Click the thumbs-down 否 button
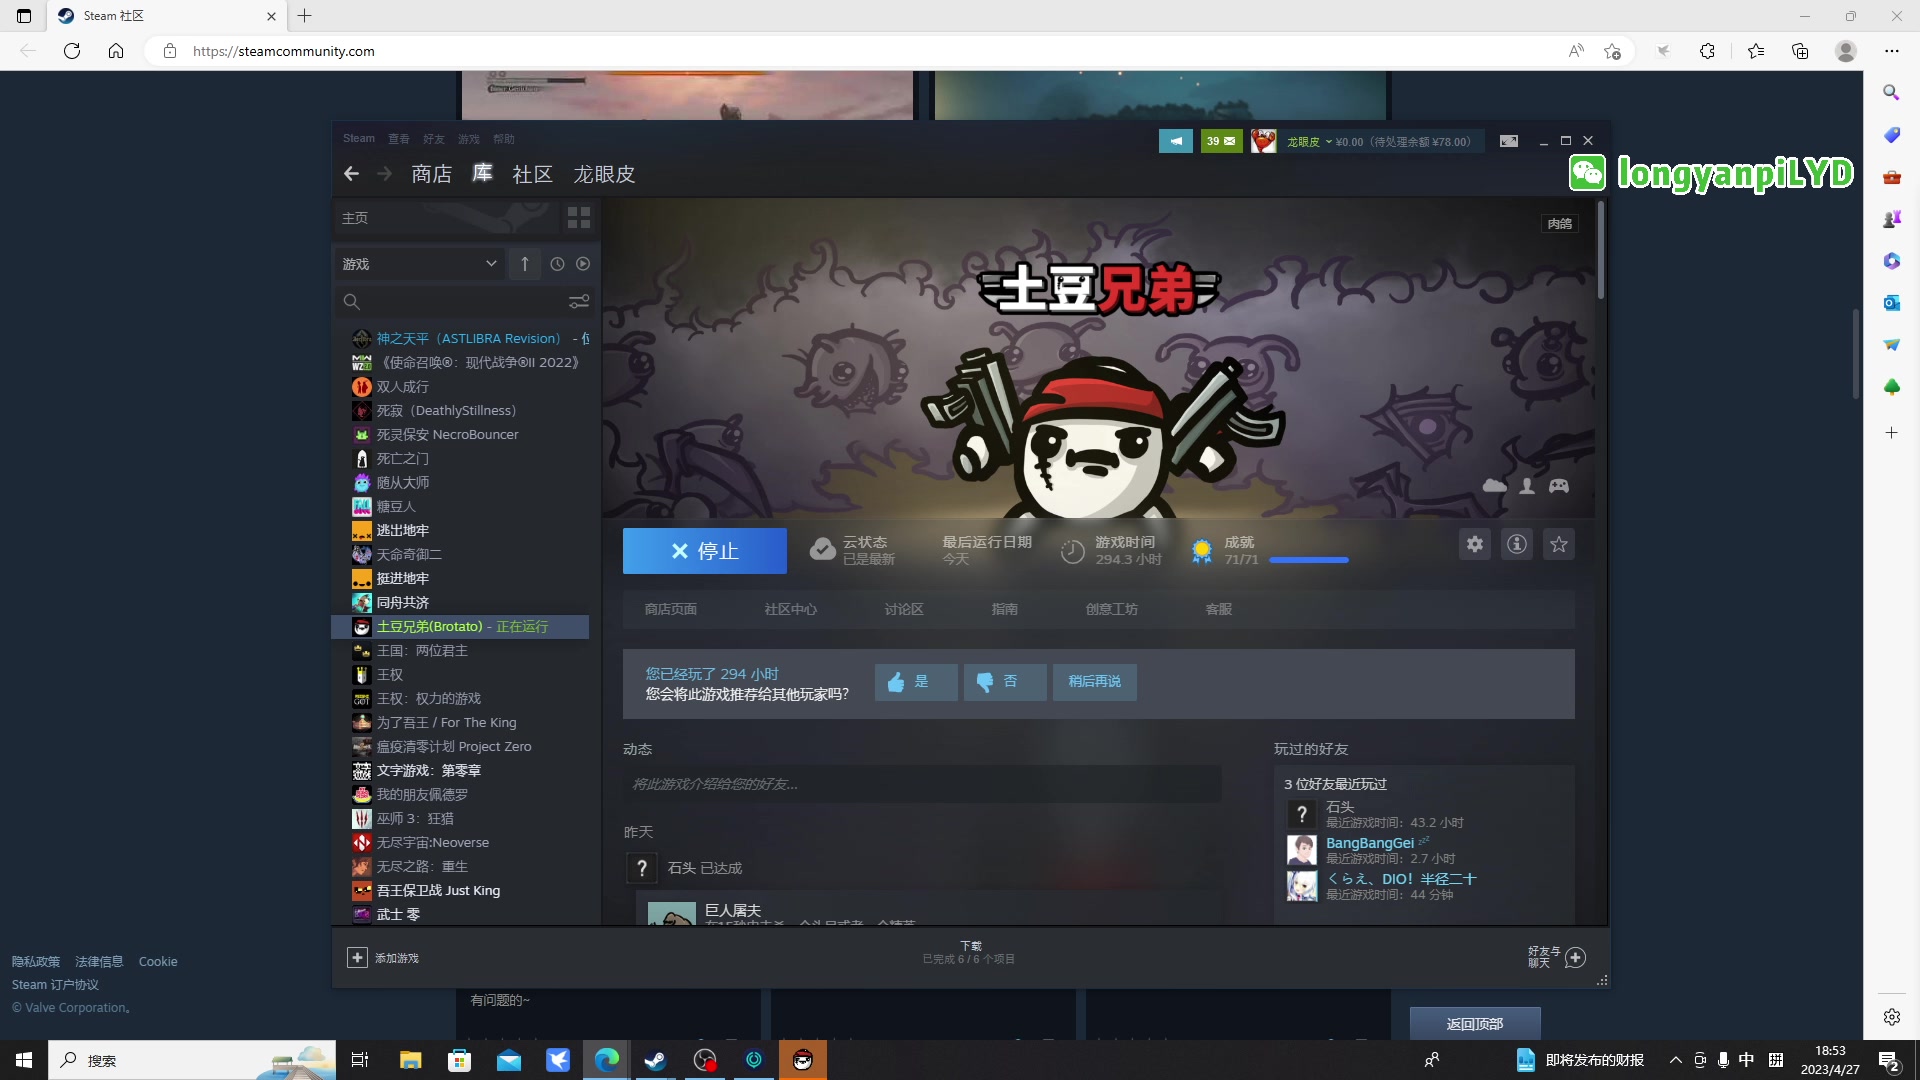1920x1080 pixels. tap(1005, 682)
